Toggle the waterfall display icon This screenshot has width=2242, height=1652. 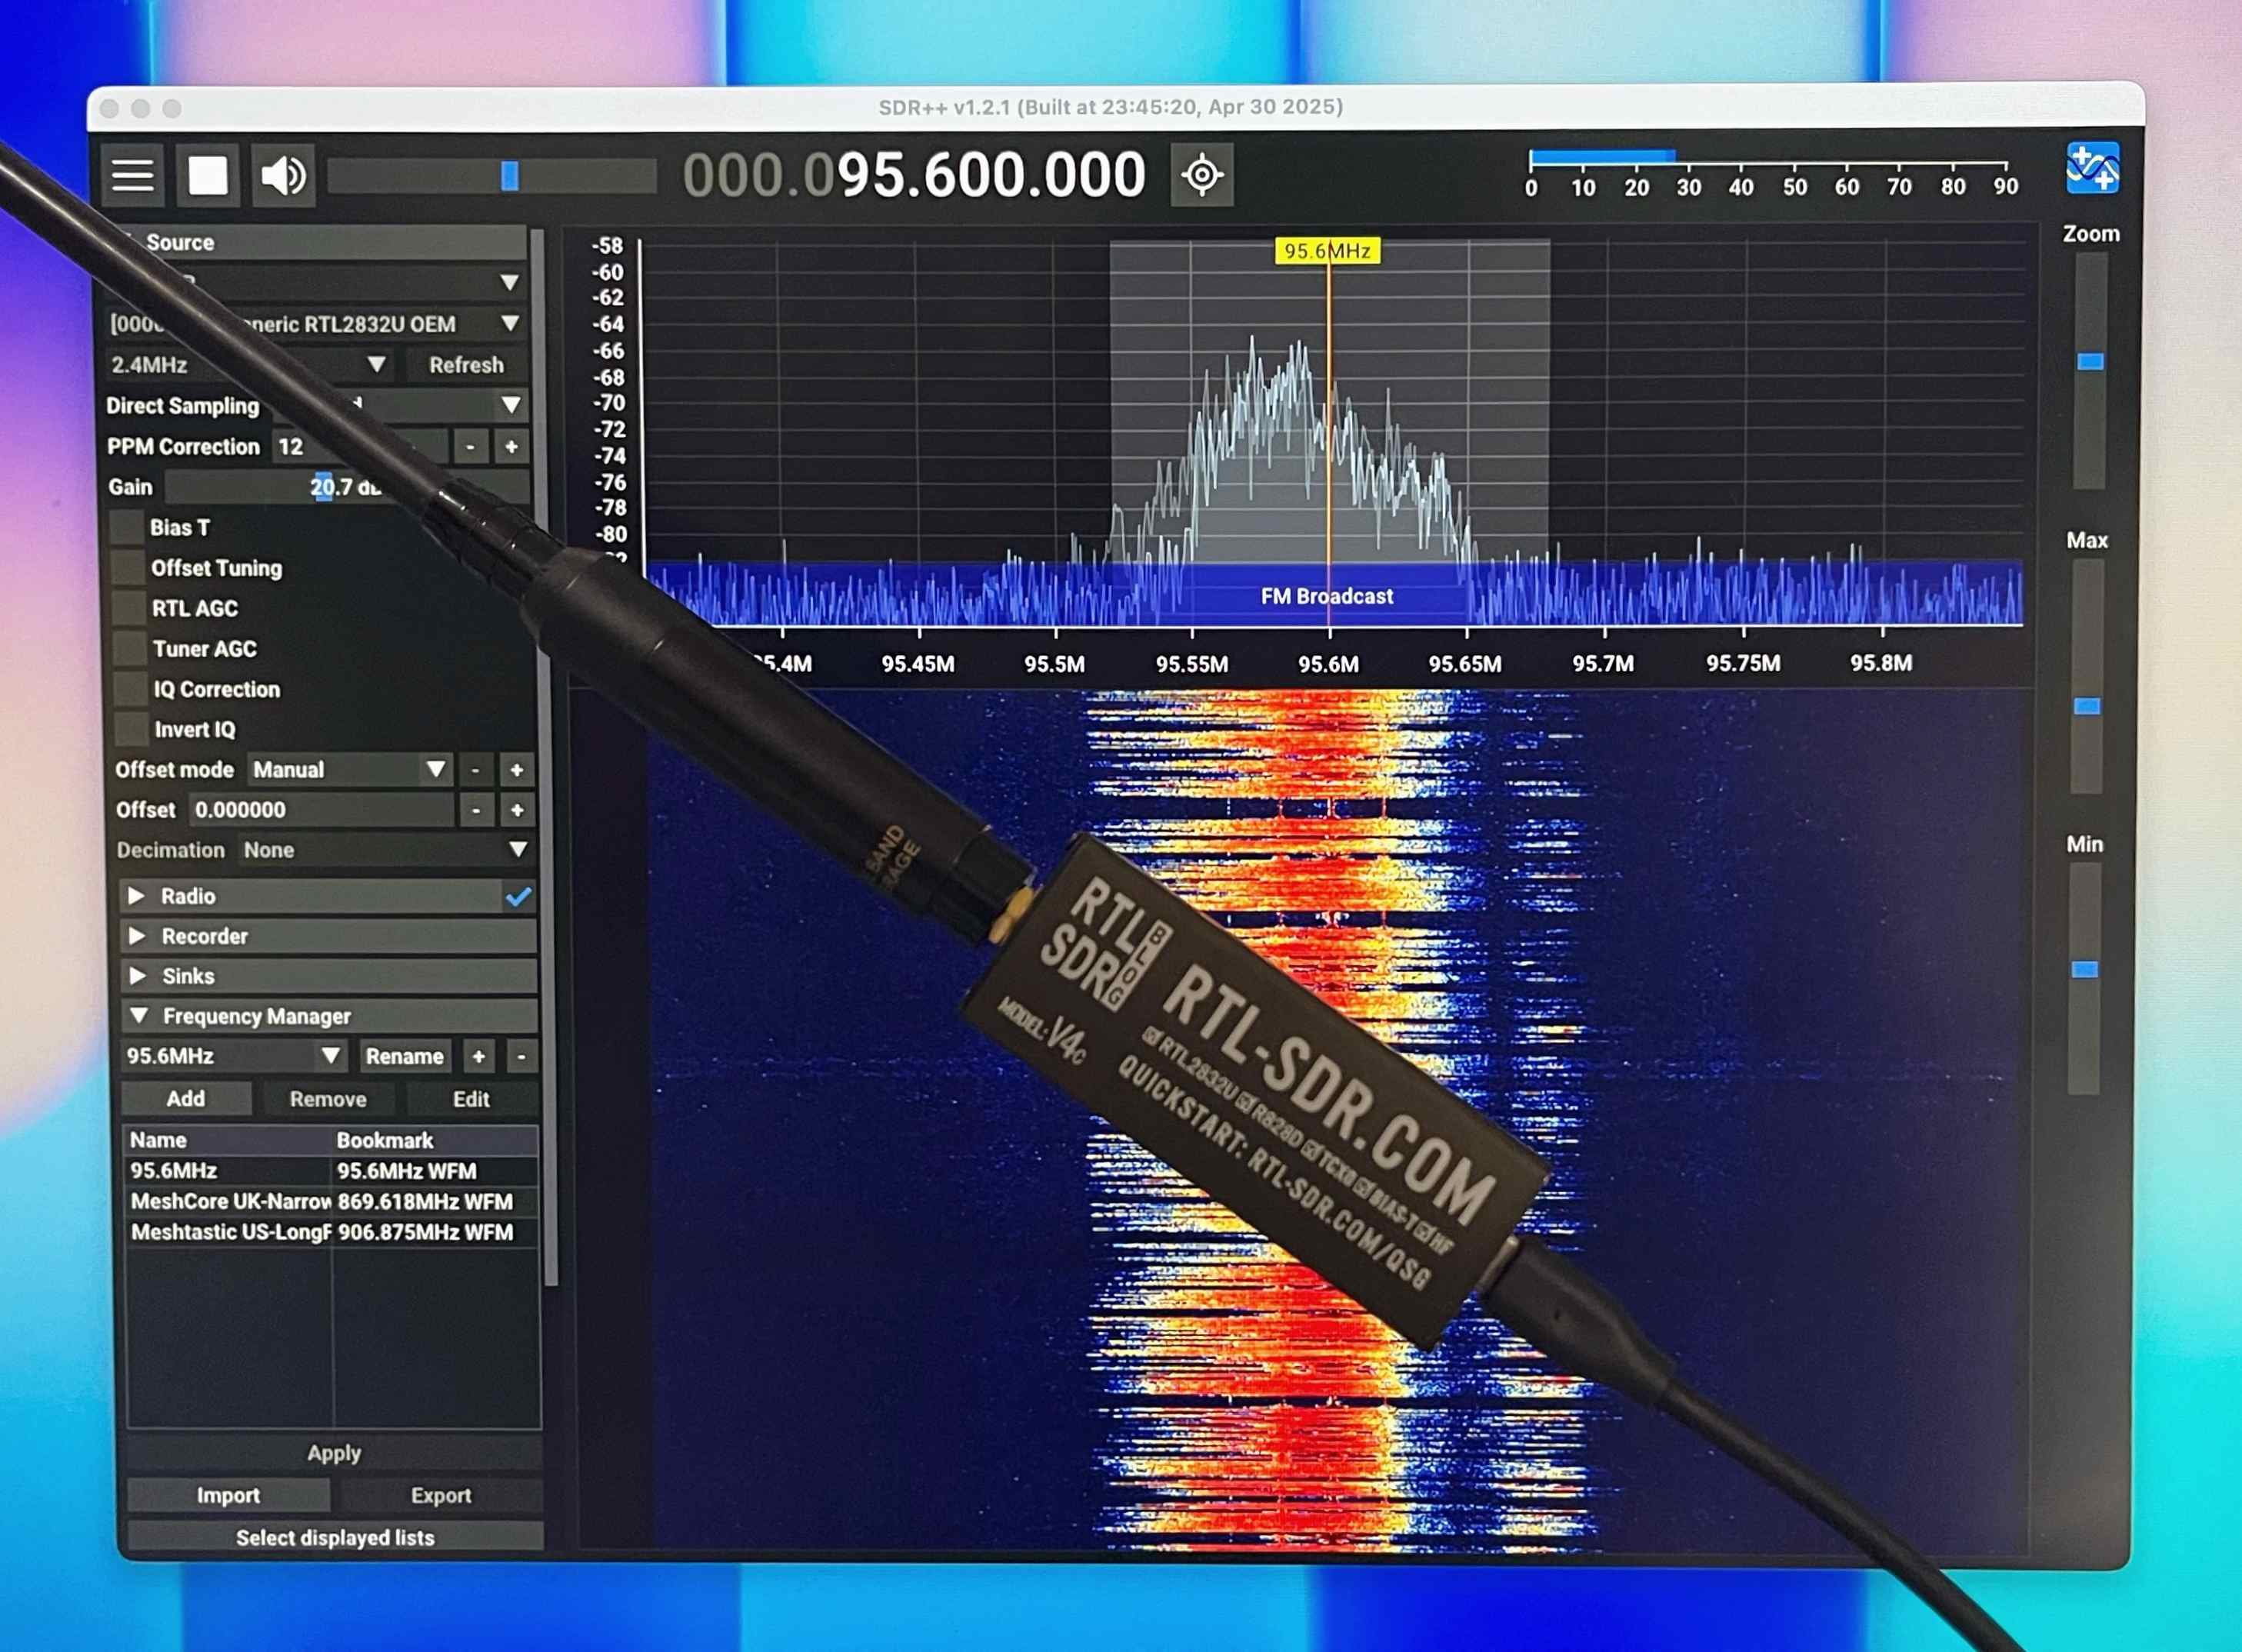click(x=2092, y=168)
